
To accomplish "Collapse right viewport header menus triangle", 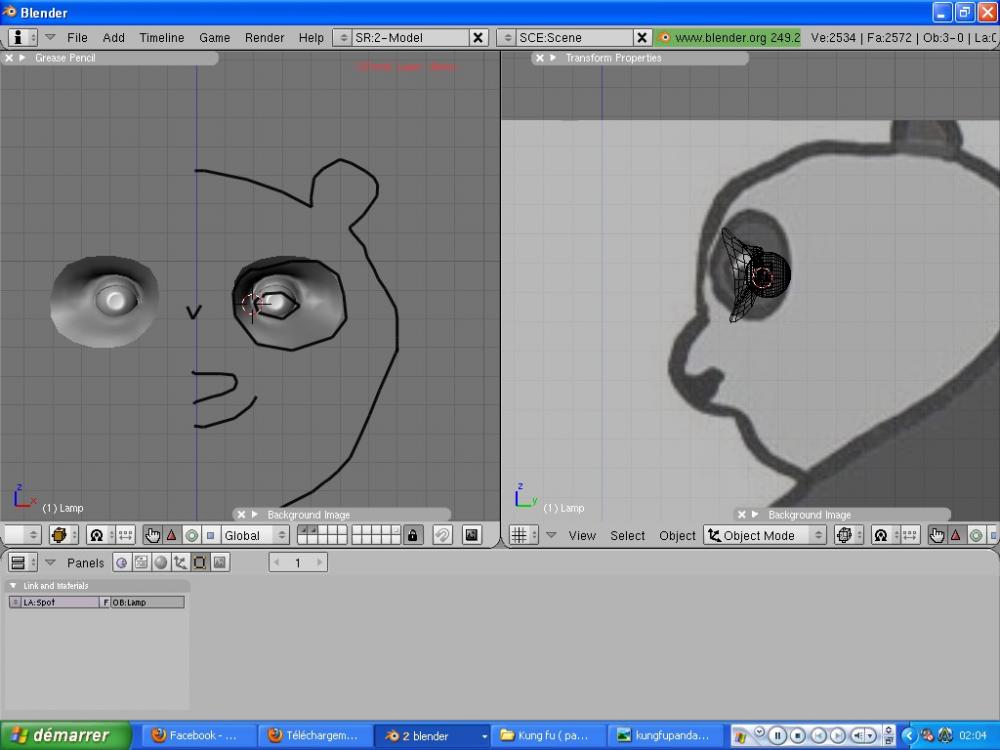I will tap(552, 535).
